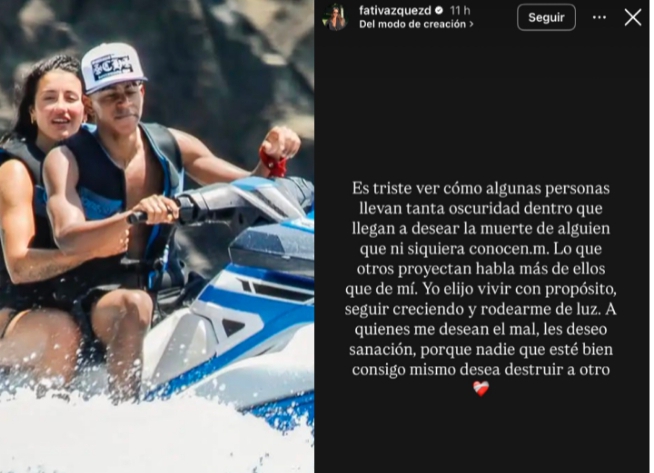Click the story paragraph starting 'Es triste ver'

point(480,279)
